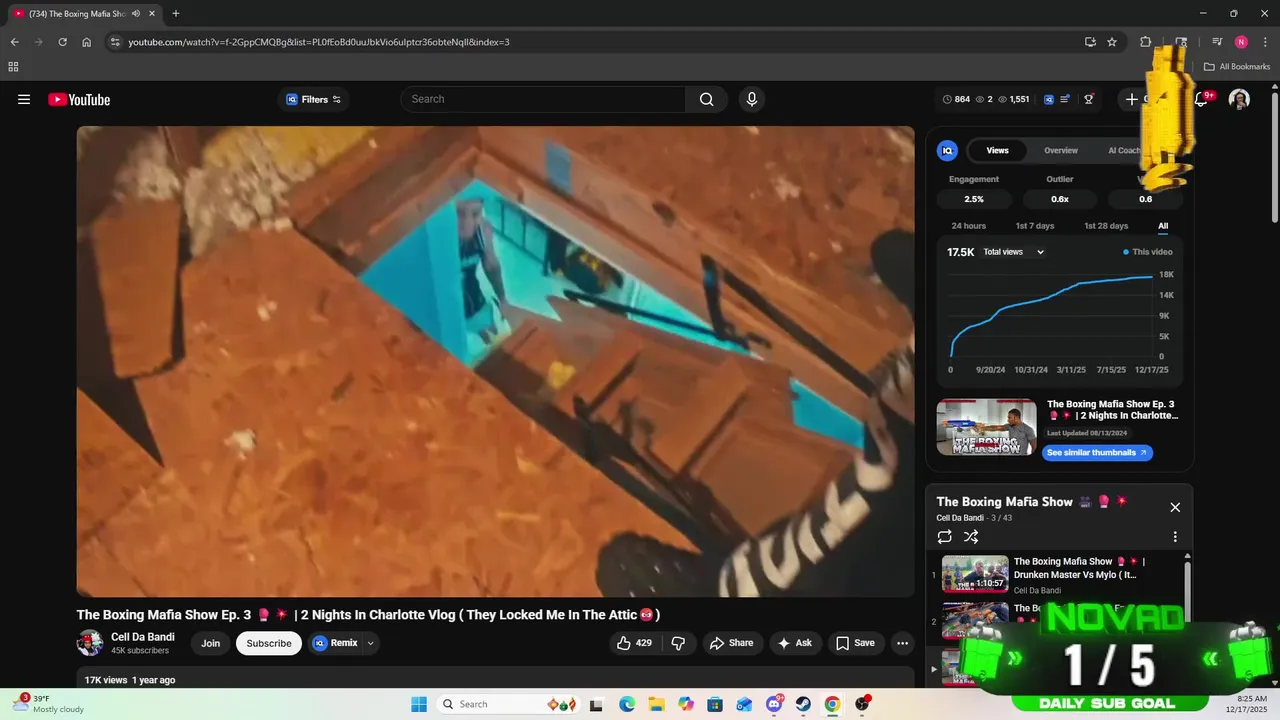
Task: Click the round vidIQ panel logo
Action: (947, 150)
